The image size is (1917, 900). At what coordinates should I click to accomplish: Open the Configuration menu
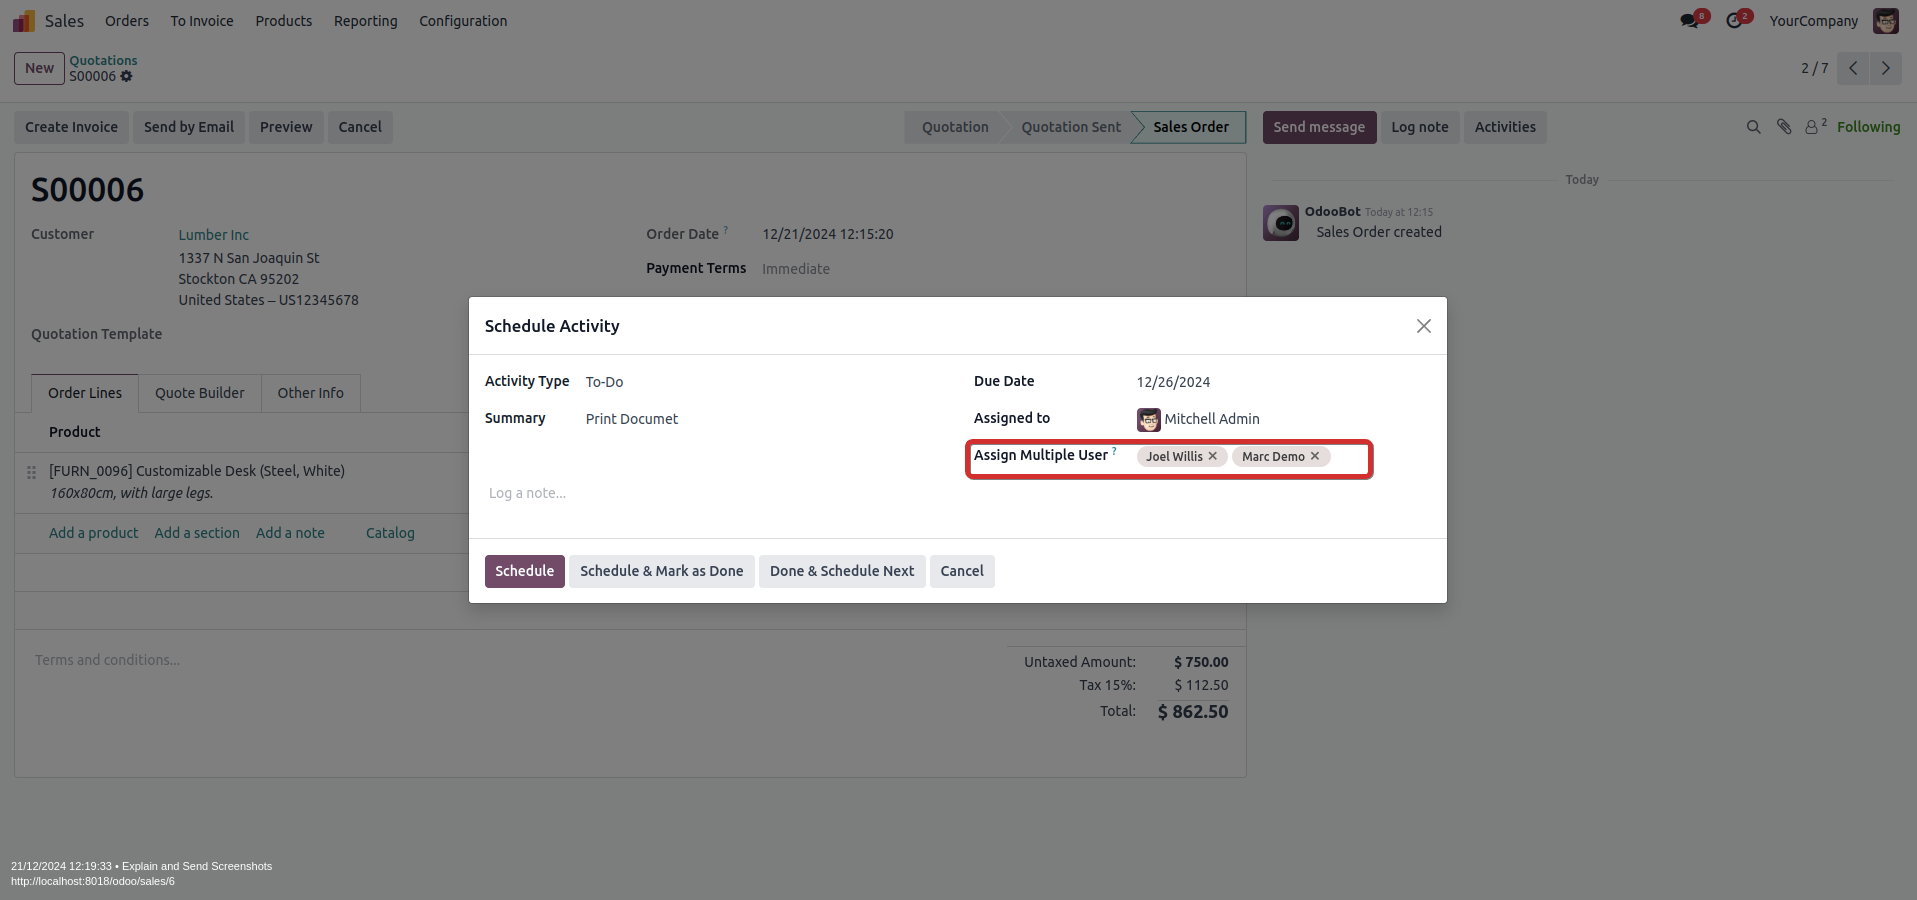pyautogui.click(x=463, y=21)
